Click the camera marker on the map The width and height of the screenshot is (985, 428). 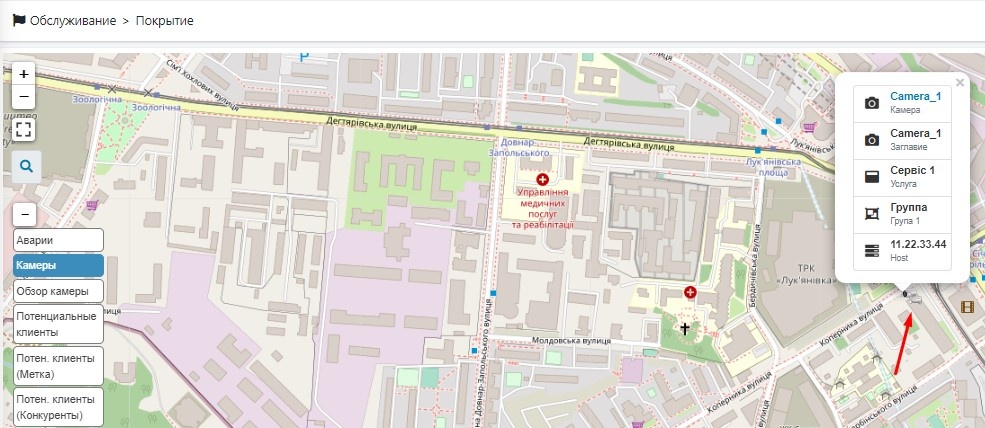(x=911, y=296)
